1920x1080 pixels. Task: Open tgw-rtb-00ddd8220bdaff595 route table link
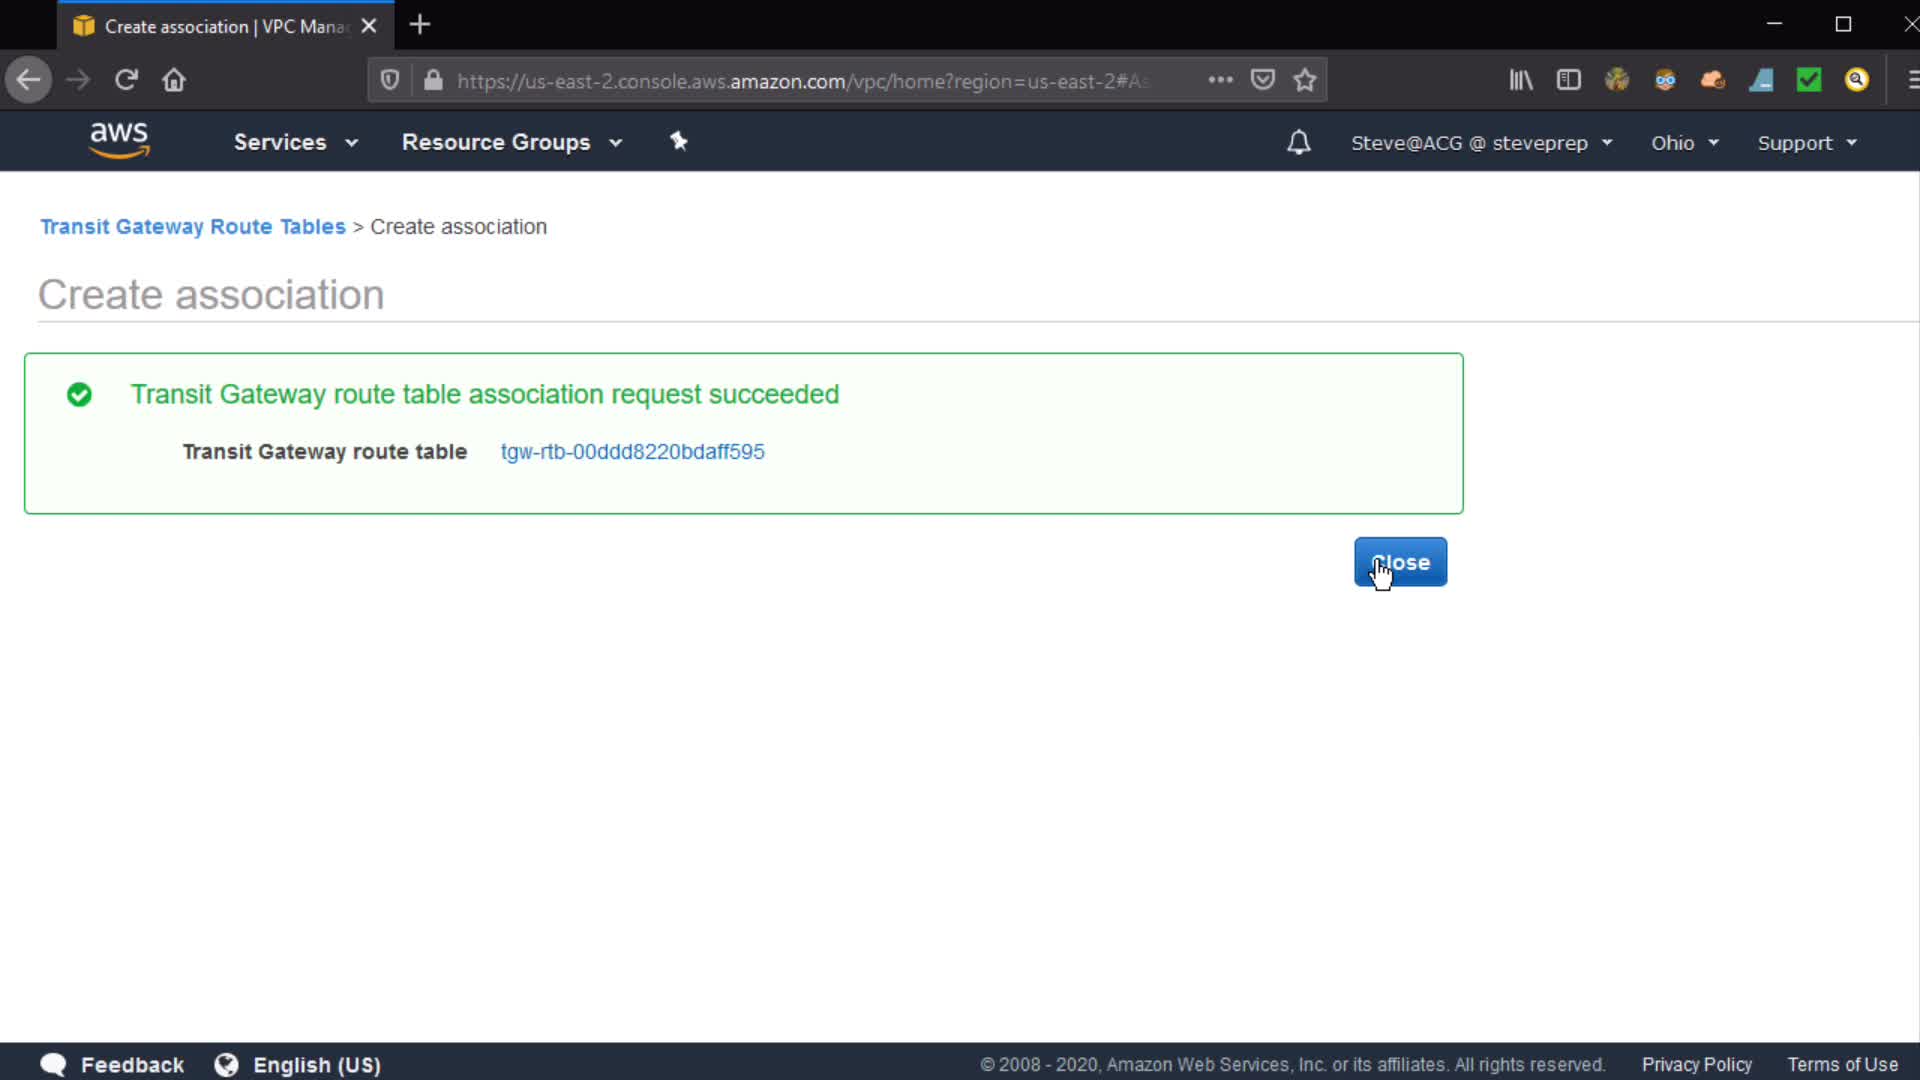click(632, 452)
